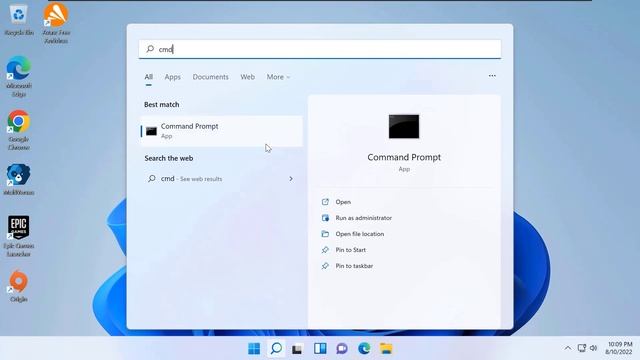This screenshot has height=360, width=640.
Task: Open Command Prompt best match result
Action: [x=221, y=131]
